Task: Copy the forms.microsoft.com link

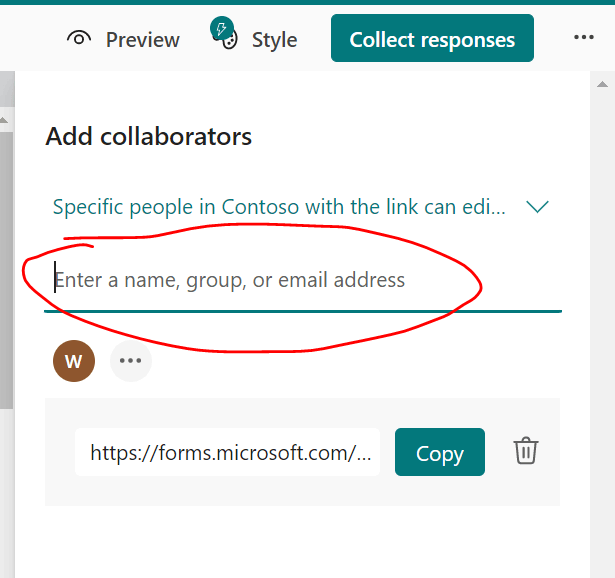Action: (440, 452)
